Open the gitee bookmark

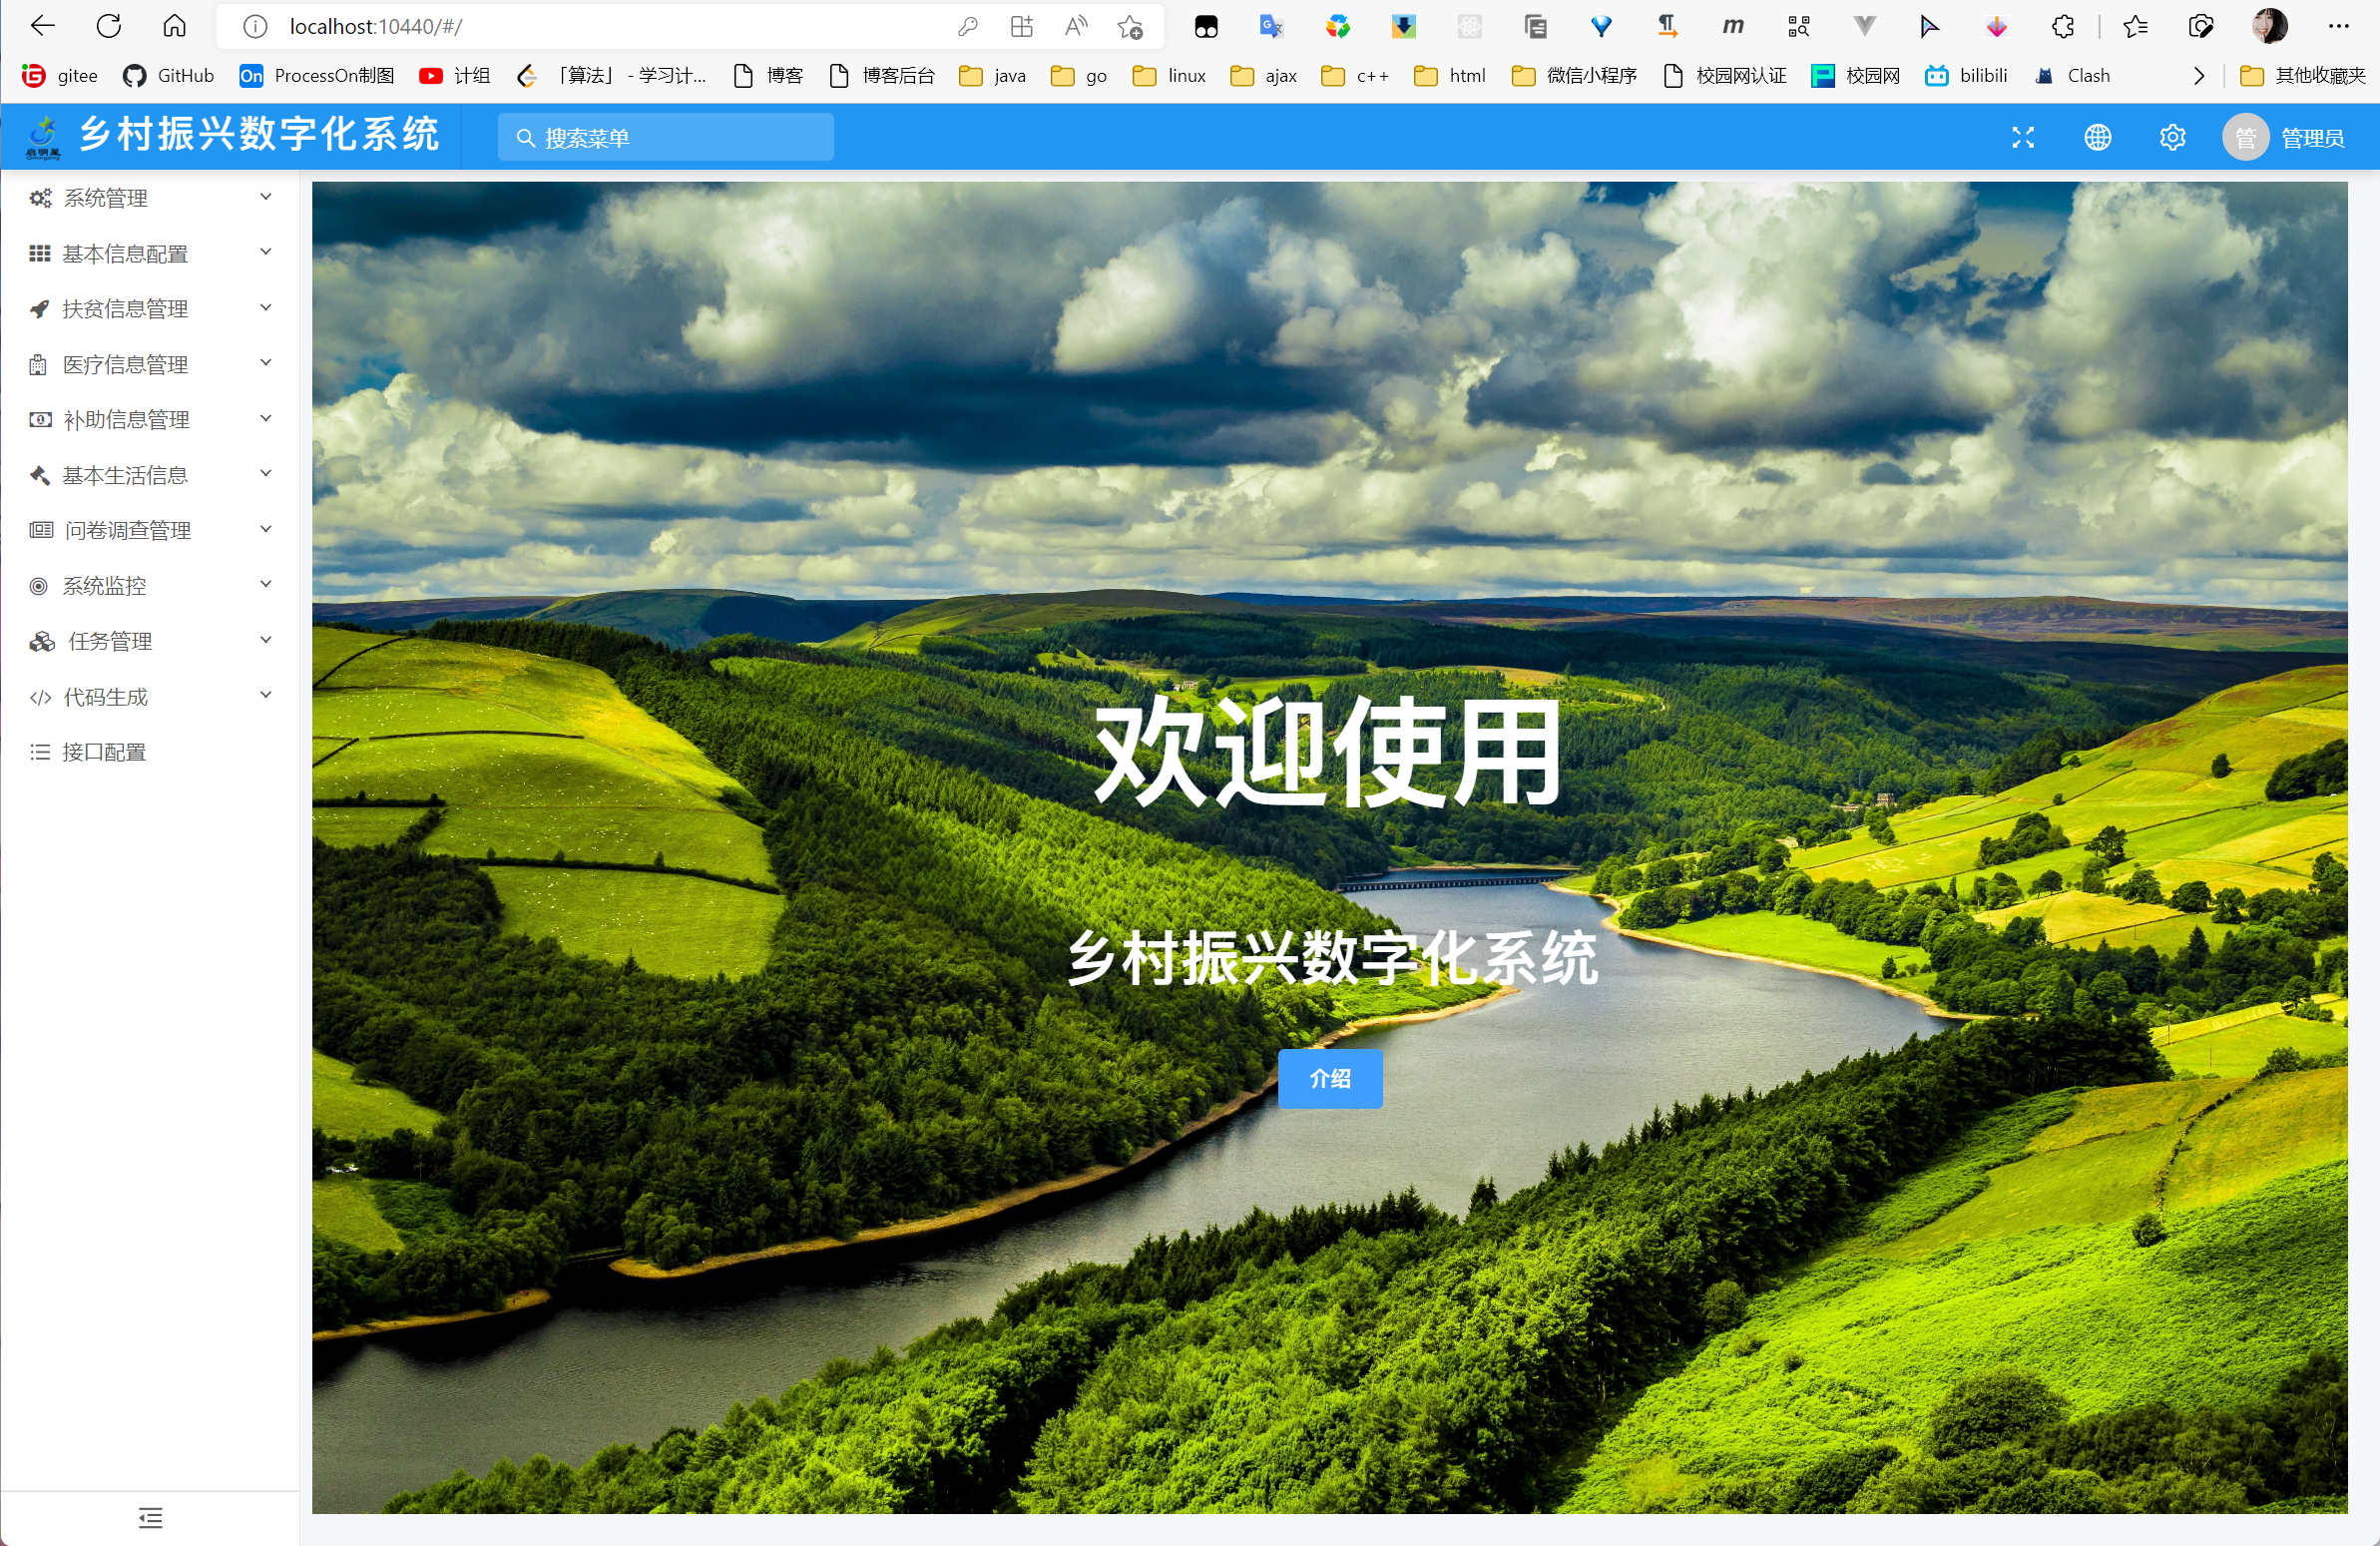click(x=60, y=76)
